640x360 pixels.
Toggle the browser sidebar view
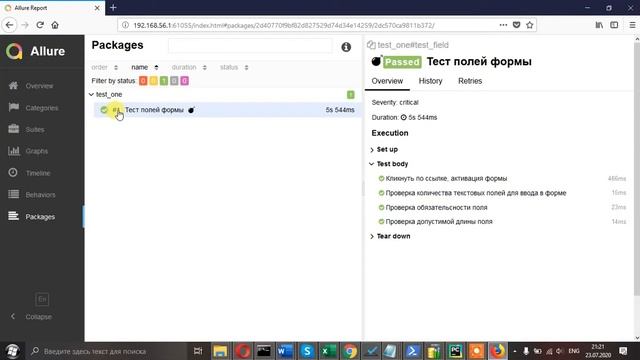[x=614, y=25]
